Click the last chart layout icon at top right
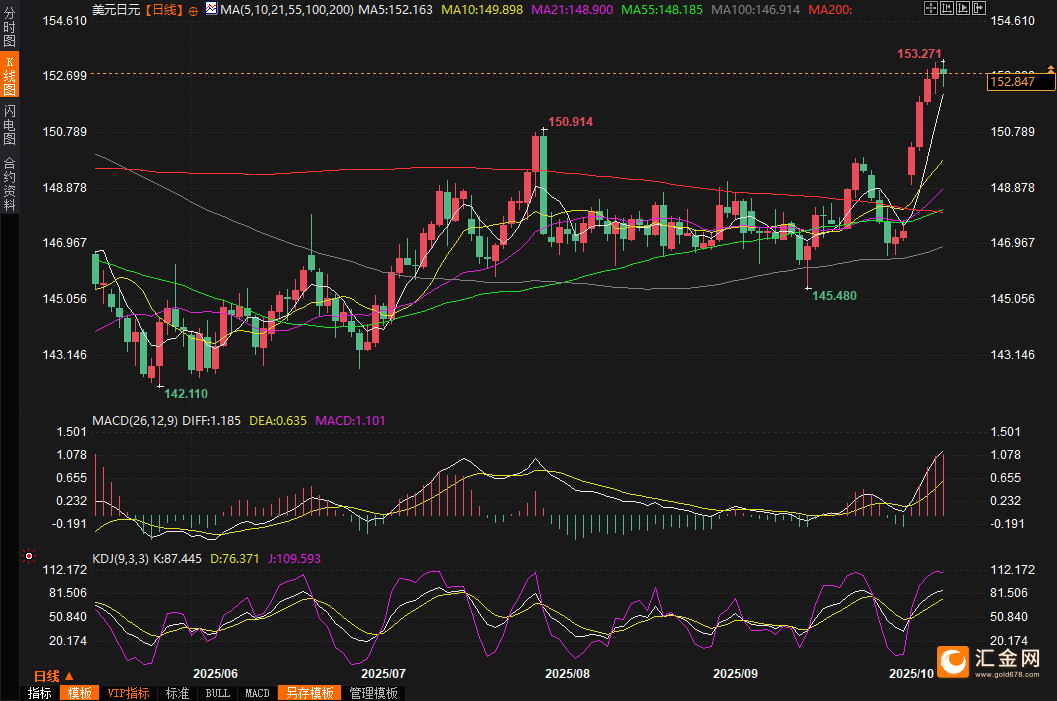 point(979,8)
